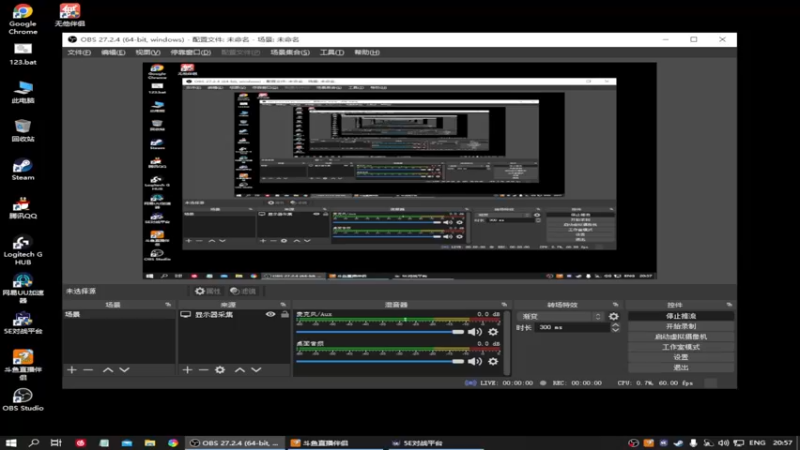Open 此电脑 desktop icon
This screenshot has height=450, width=800.
click(x=22, y=92)
